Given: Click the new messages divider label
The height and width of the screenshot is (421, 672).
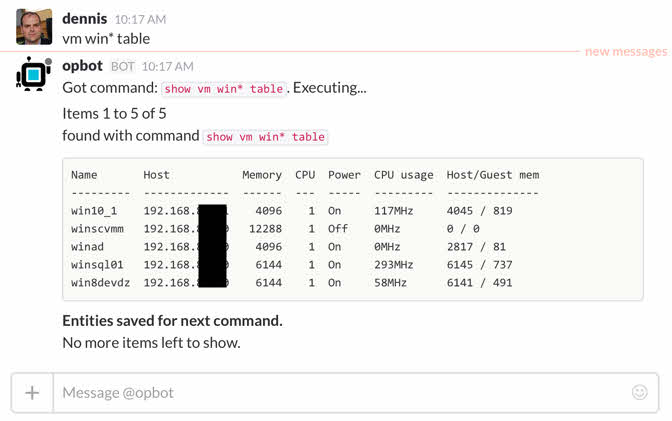Looking at the screenshot, I should click(626, 51).
